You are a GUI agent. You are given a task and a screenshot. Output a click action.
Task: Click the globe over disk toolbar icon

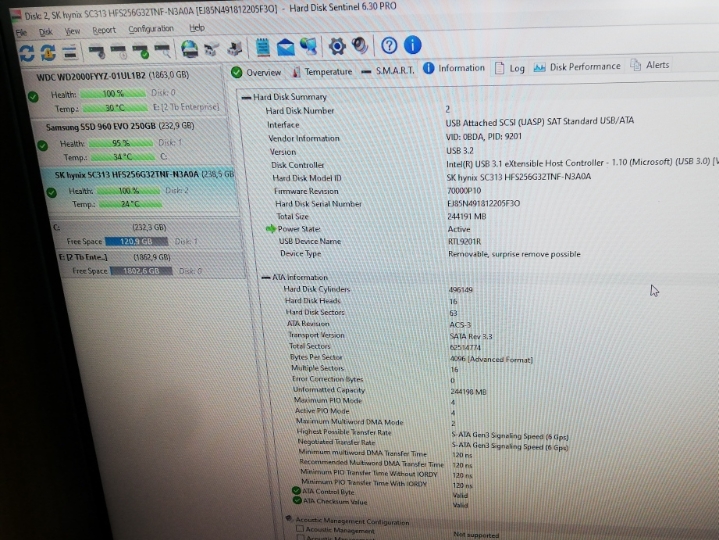[189, 49]
